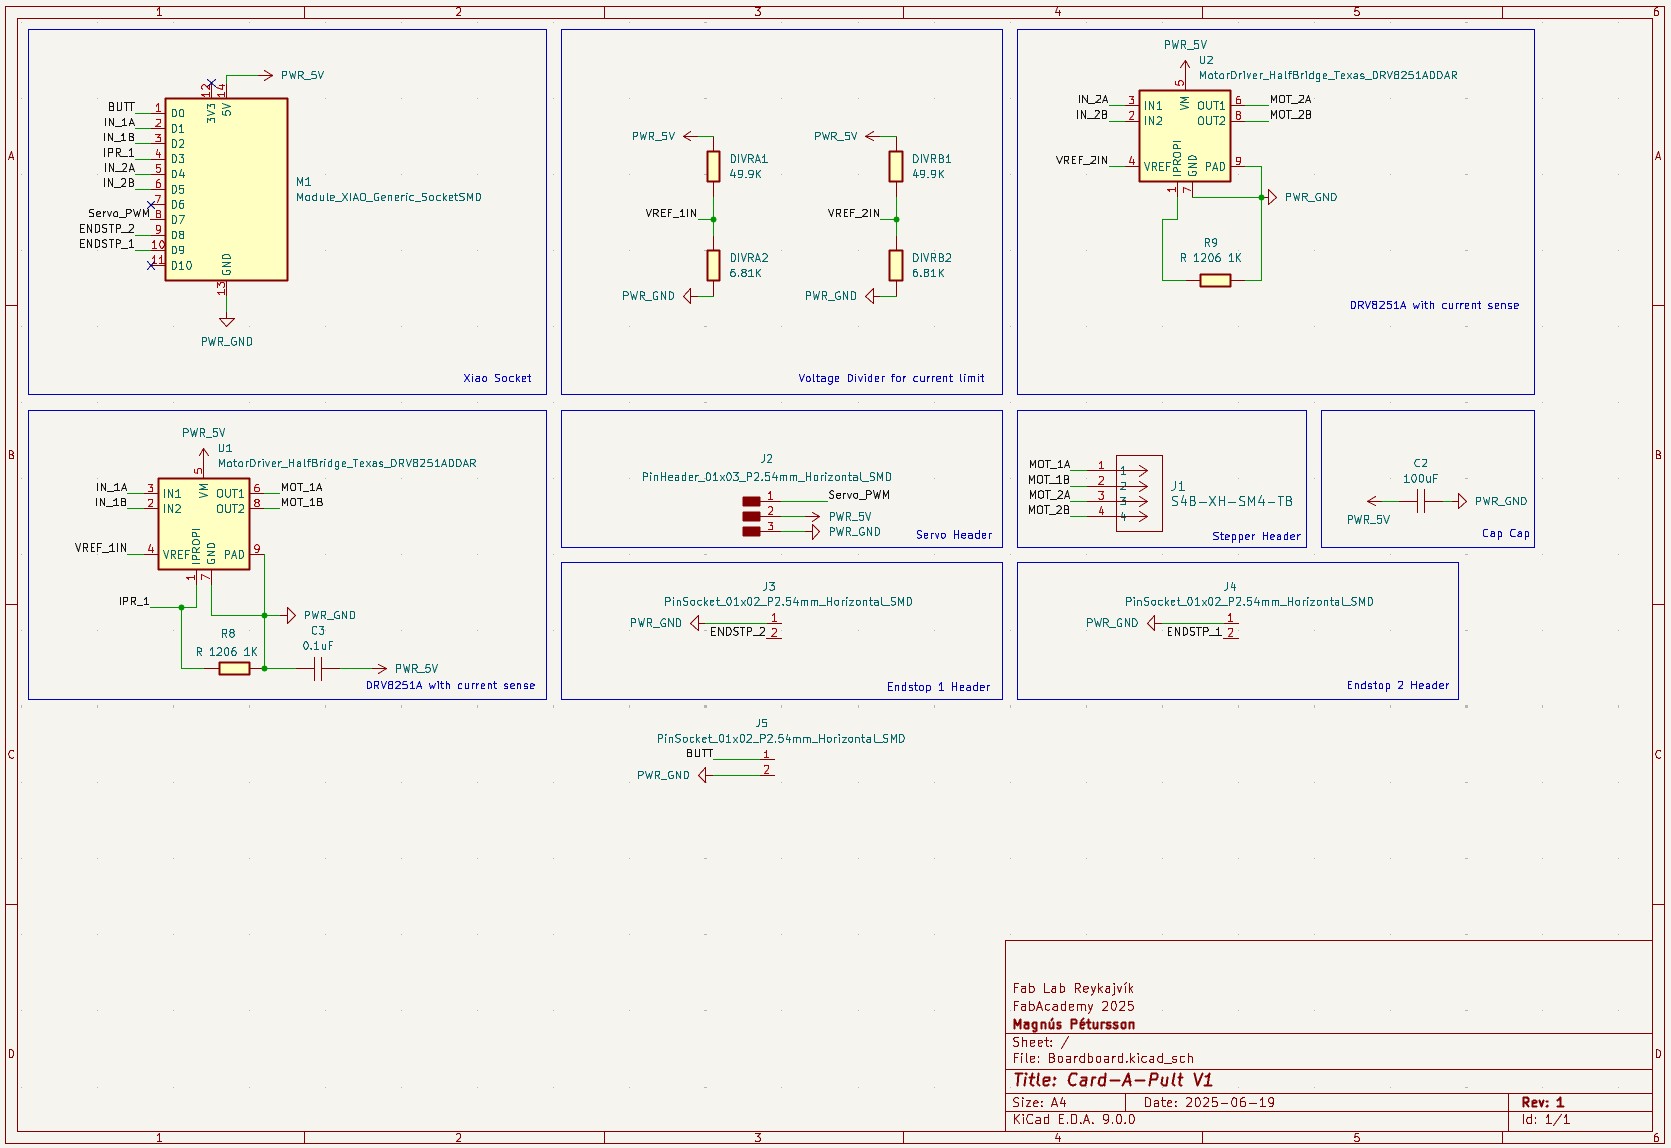Click pin 1 pad of J2 servo header

point(751,501)
